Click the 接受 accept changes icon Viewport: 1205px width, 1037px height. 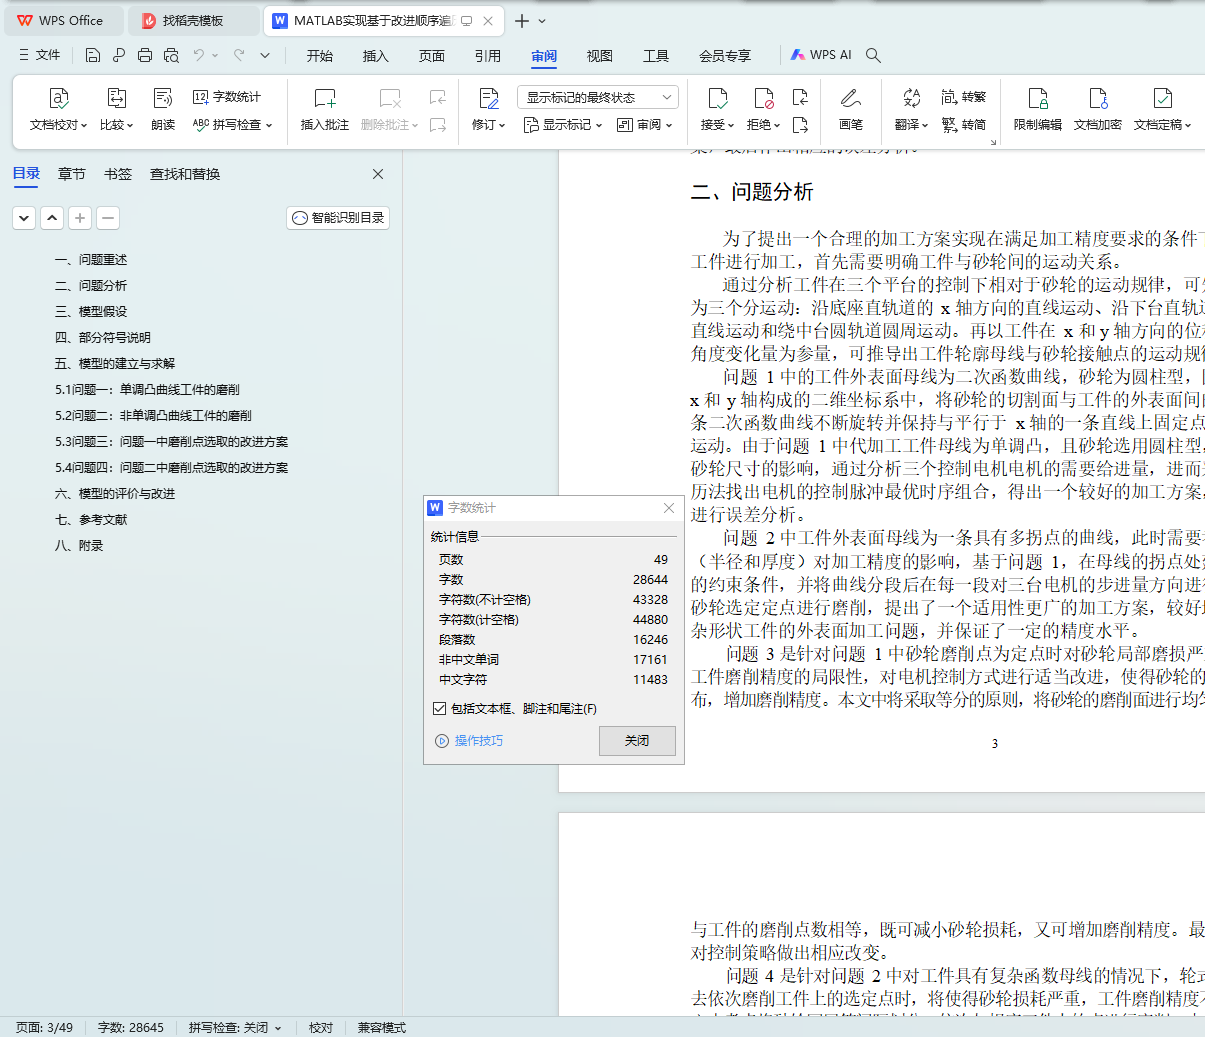[717, 98]
